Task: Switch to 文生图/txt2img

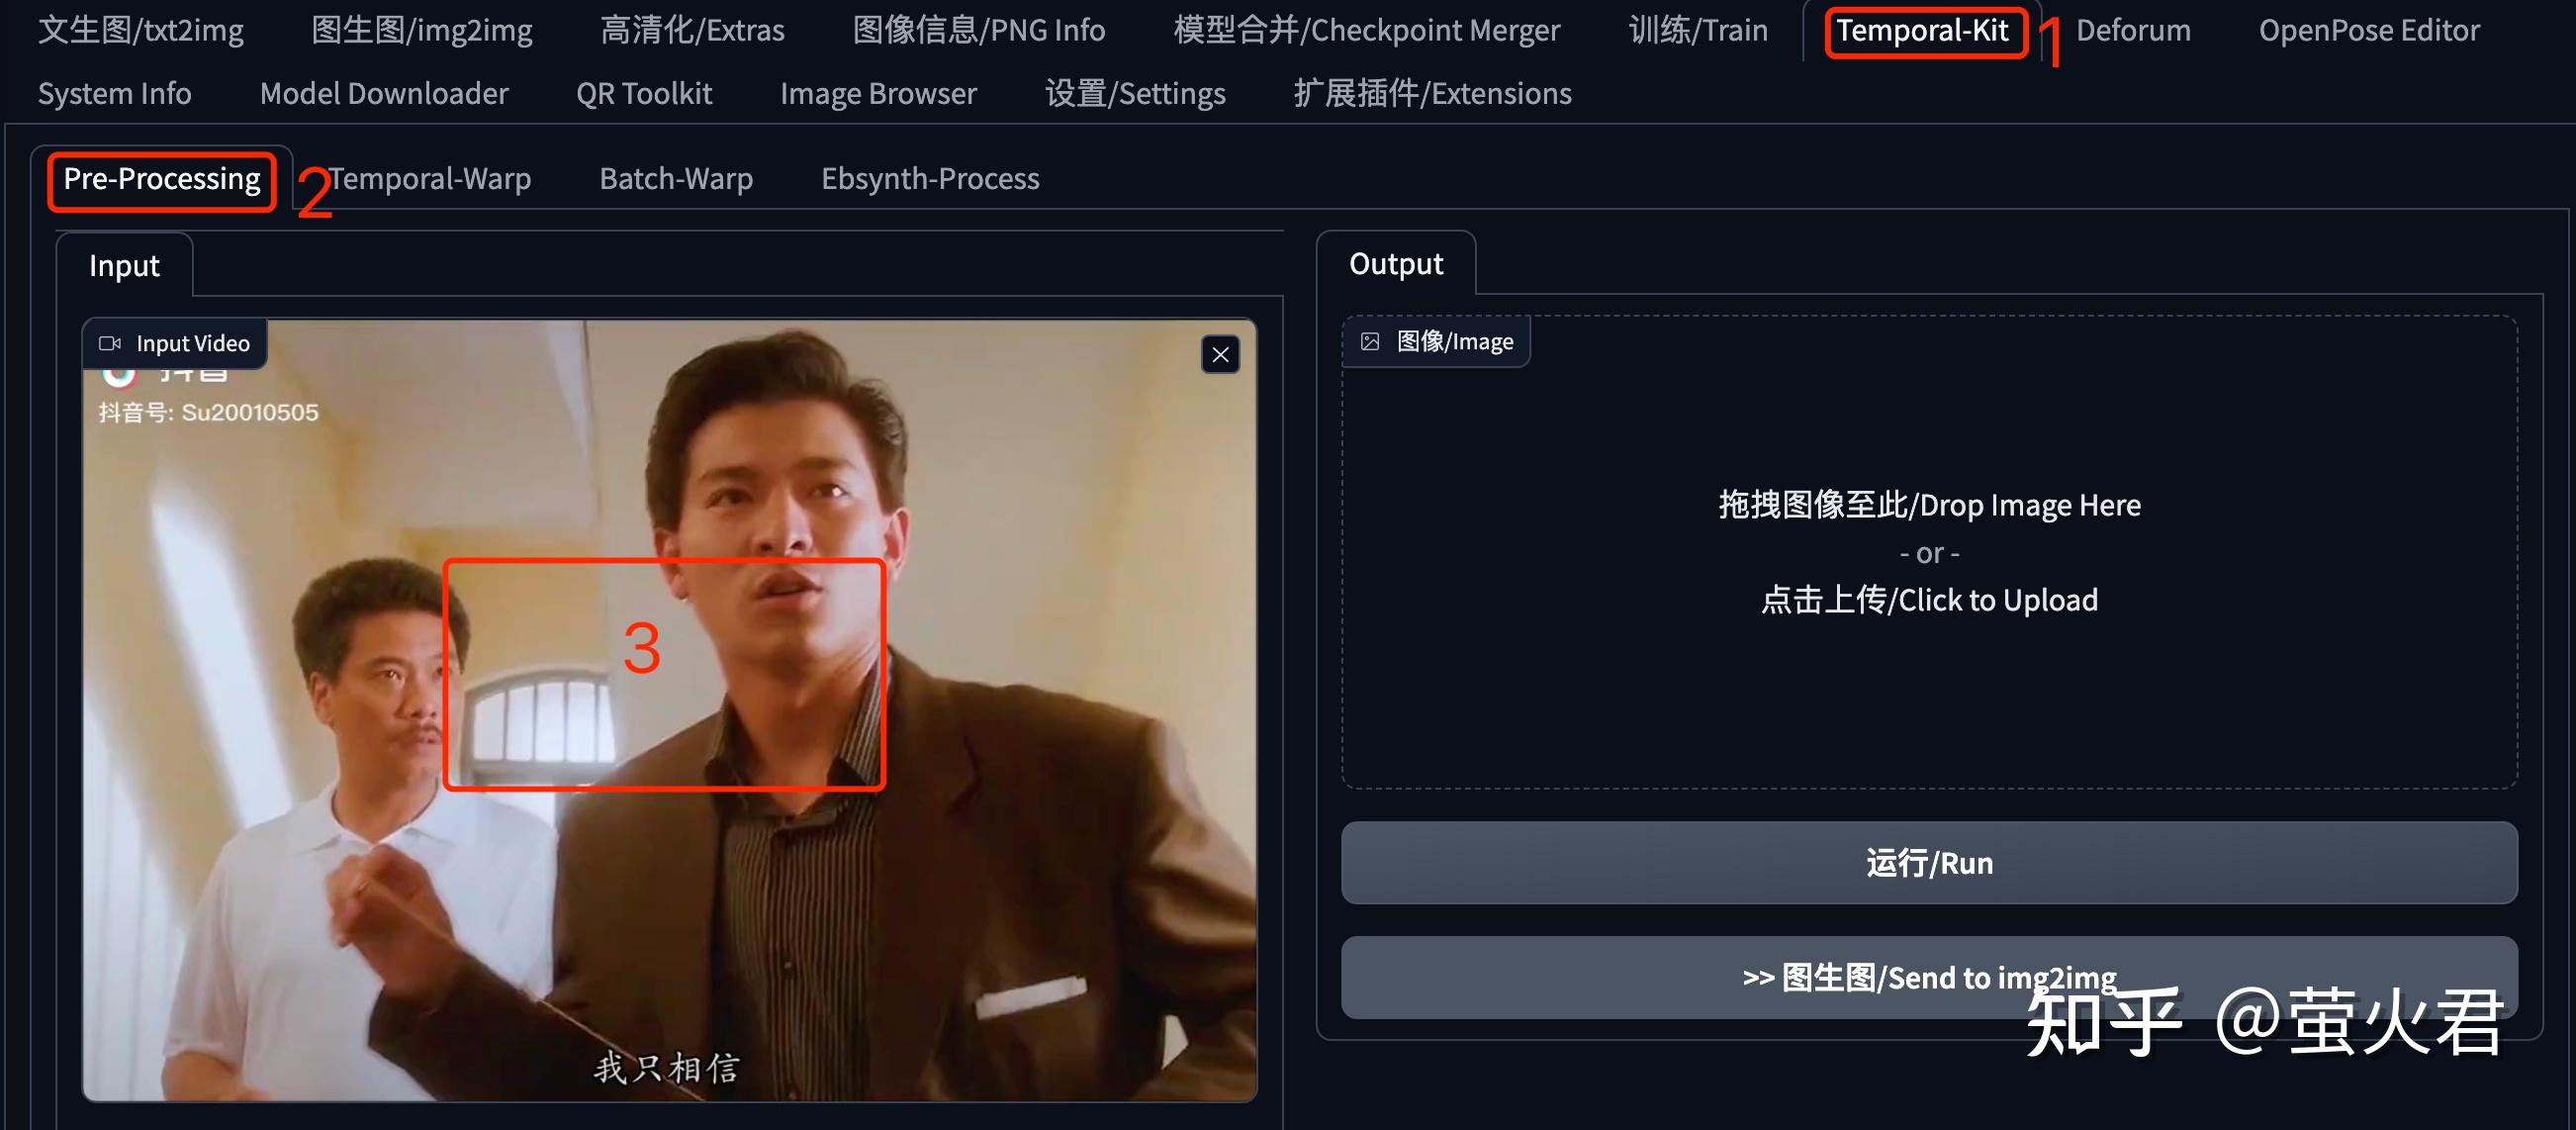Action: pyautogui.click(x=140, y=30)
